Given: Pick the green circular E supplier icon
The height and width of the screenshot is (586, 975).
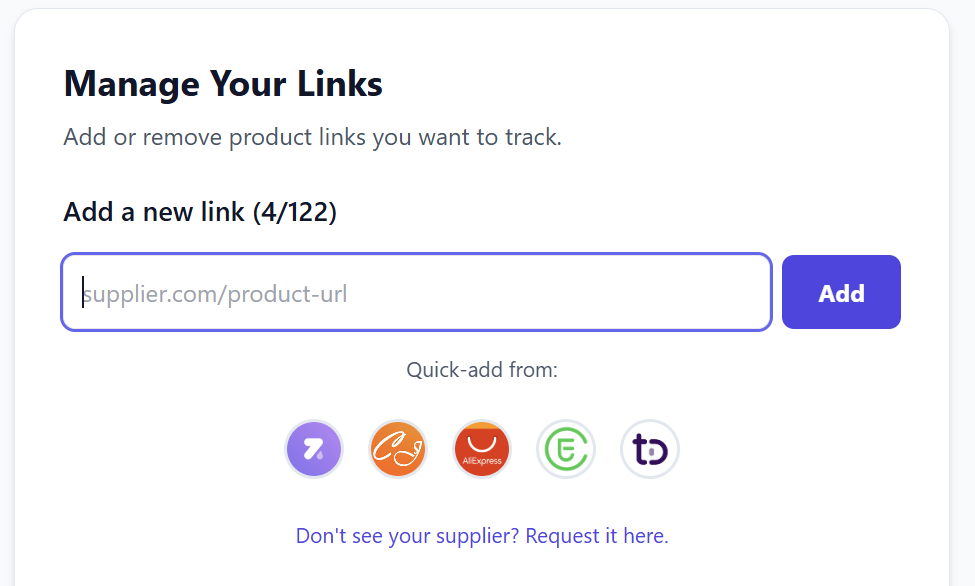Looking at the screenshot, I should click(x=566, y=449).
